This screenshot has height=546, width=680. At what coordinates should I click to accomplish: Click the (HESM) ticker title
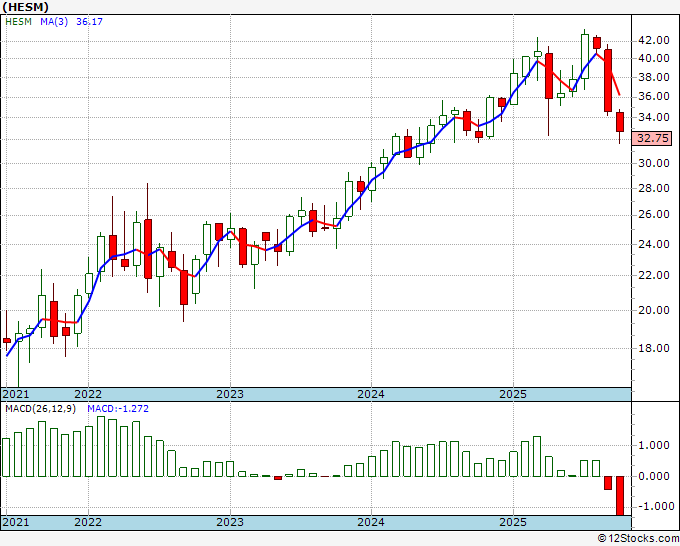tap(26, 7)
